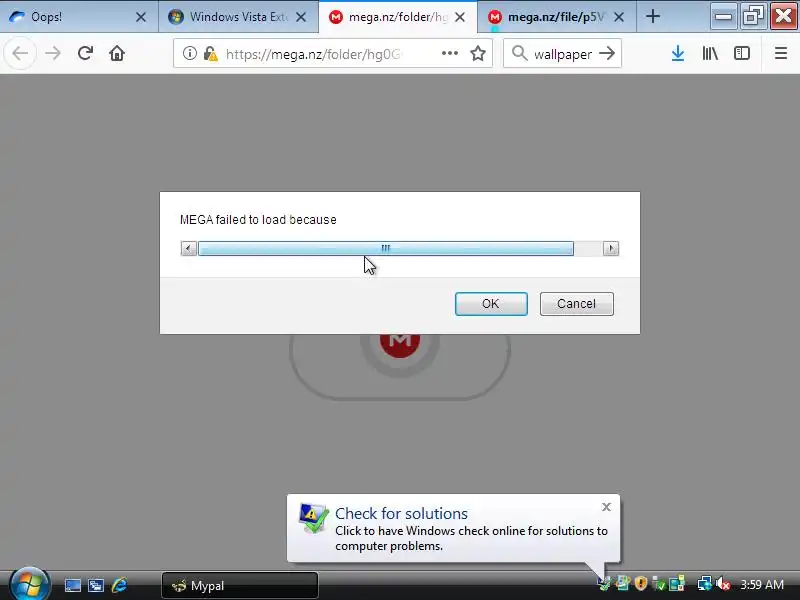Open the downloads panel arrow icon
This screenshot has height=600, width=800.
pos(678,53)
